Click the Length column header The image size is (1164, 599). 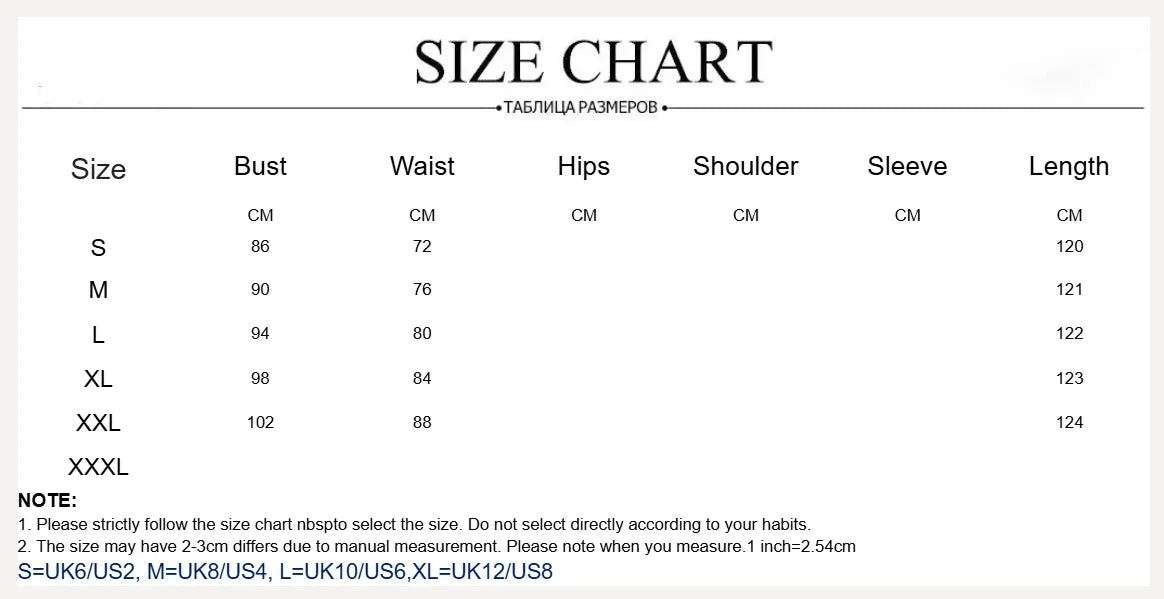click(x=1069, y=166)
